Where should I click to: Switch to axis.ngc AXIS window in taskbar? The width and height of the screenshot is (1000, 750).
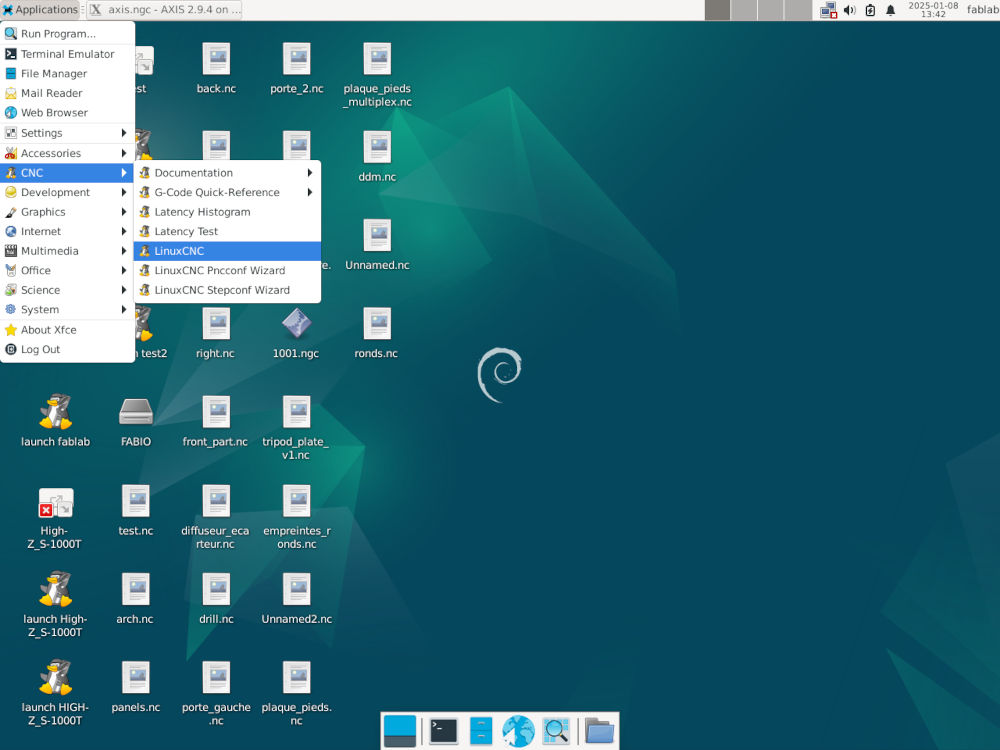[x=165, y=10]
